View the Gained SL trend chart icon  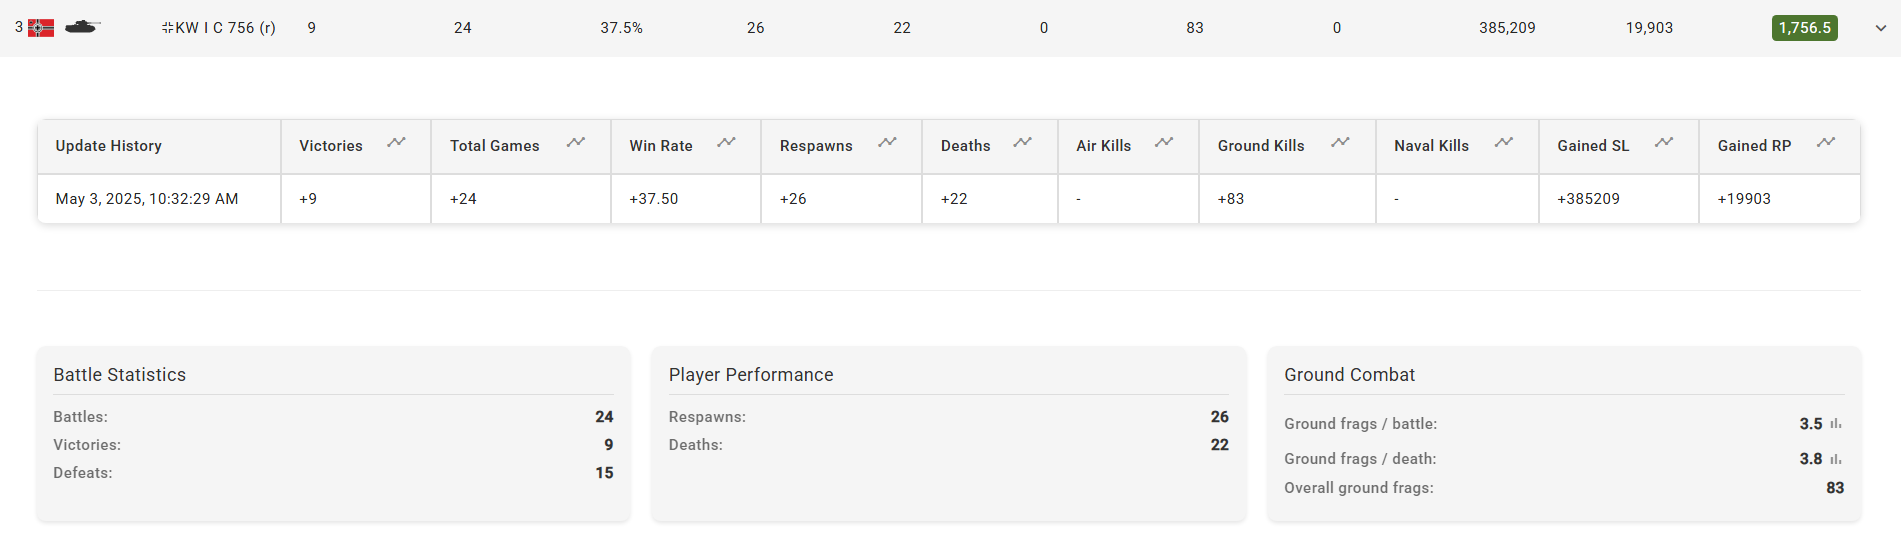1664,143
